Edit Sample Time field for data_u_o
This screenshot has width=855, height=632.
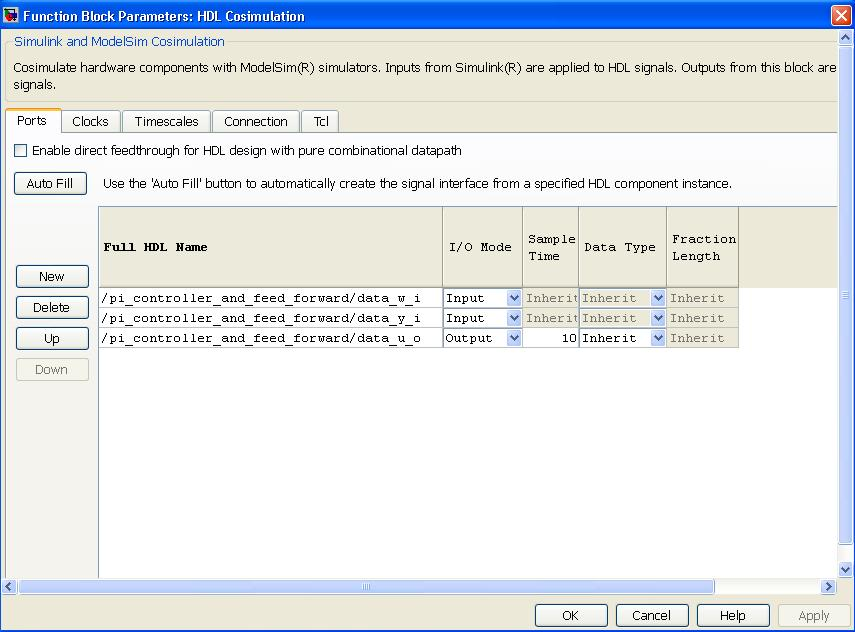[550, 338]
